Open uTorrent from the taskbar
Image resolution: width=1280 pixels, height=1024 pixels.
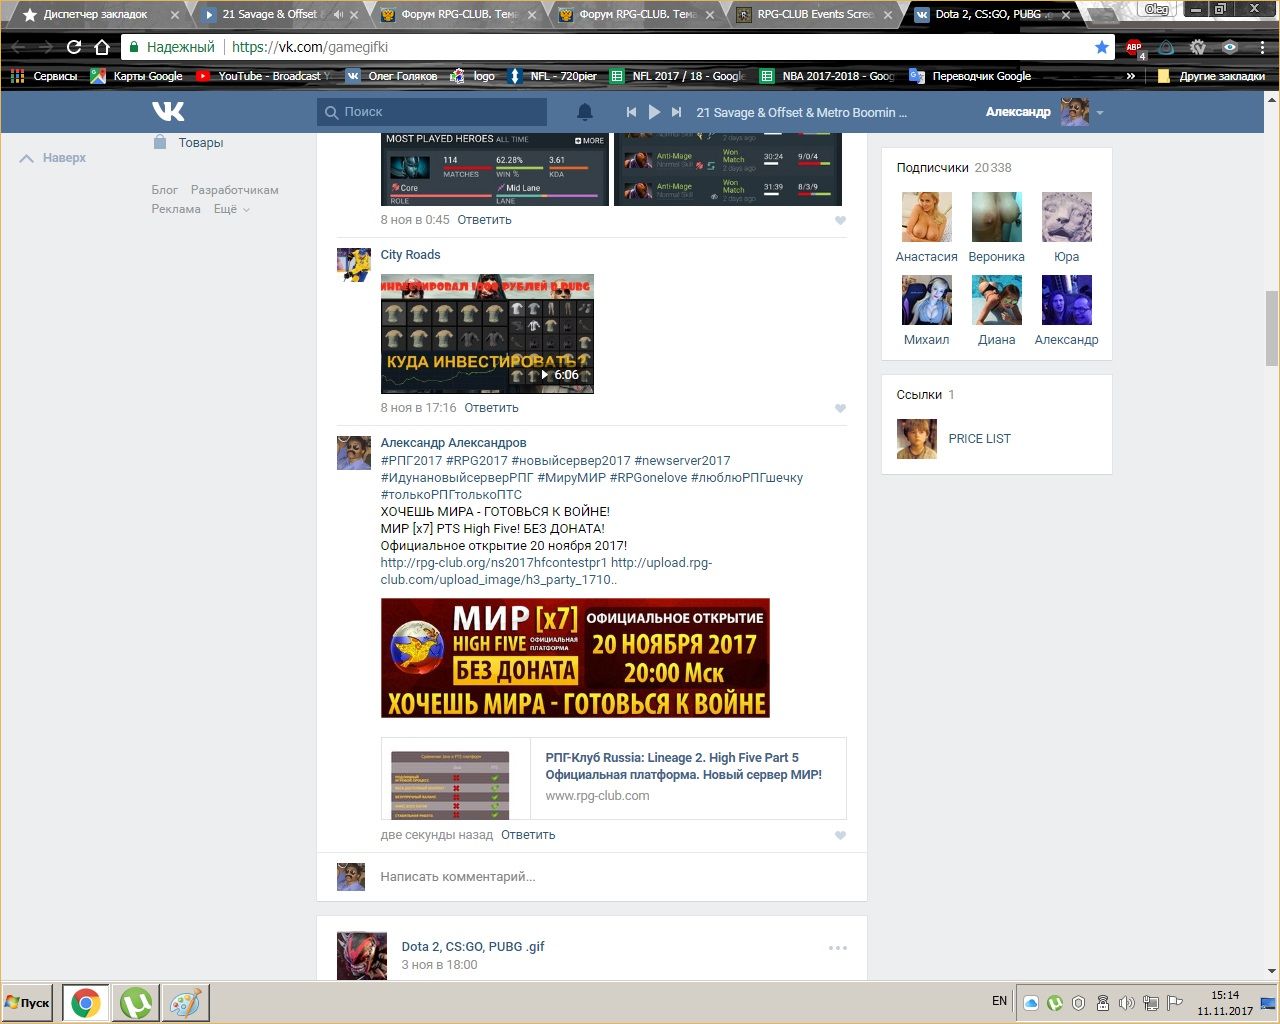pyautogui.click(x=136, y=1003)
